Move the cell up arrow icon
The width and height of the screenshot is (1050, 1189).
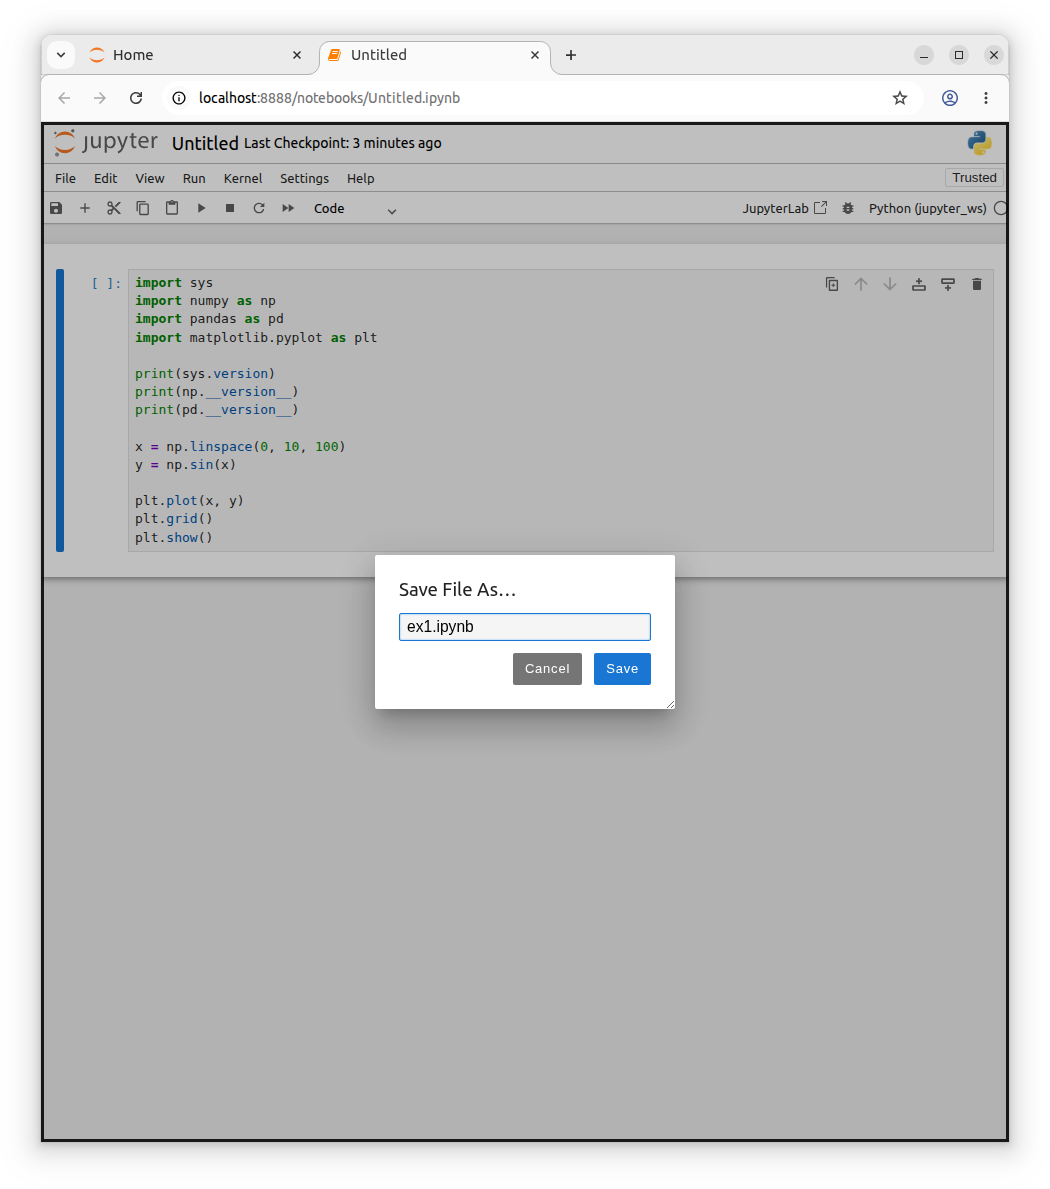point(860,284)
